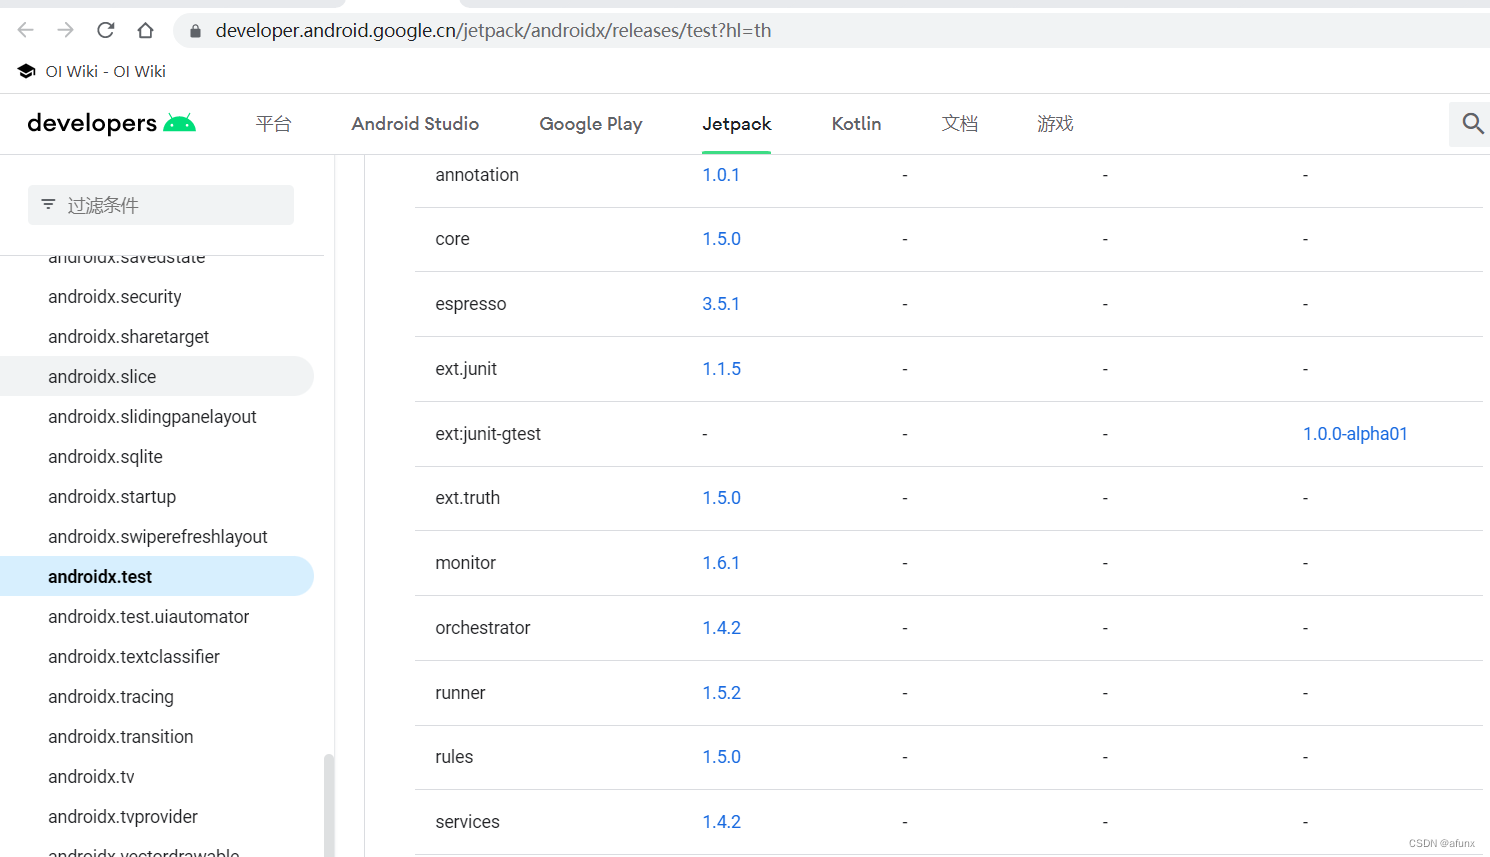Click the rules row label

454,757
